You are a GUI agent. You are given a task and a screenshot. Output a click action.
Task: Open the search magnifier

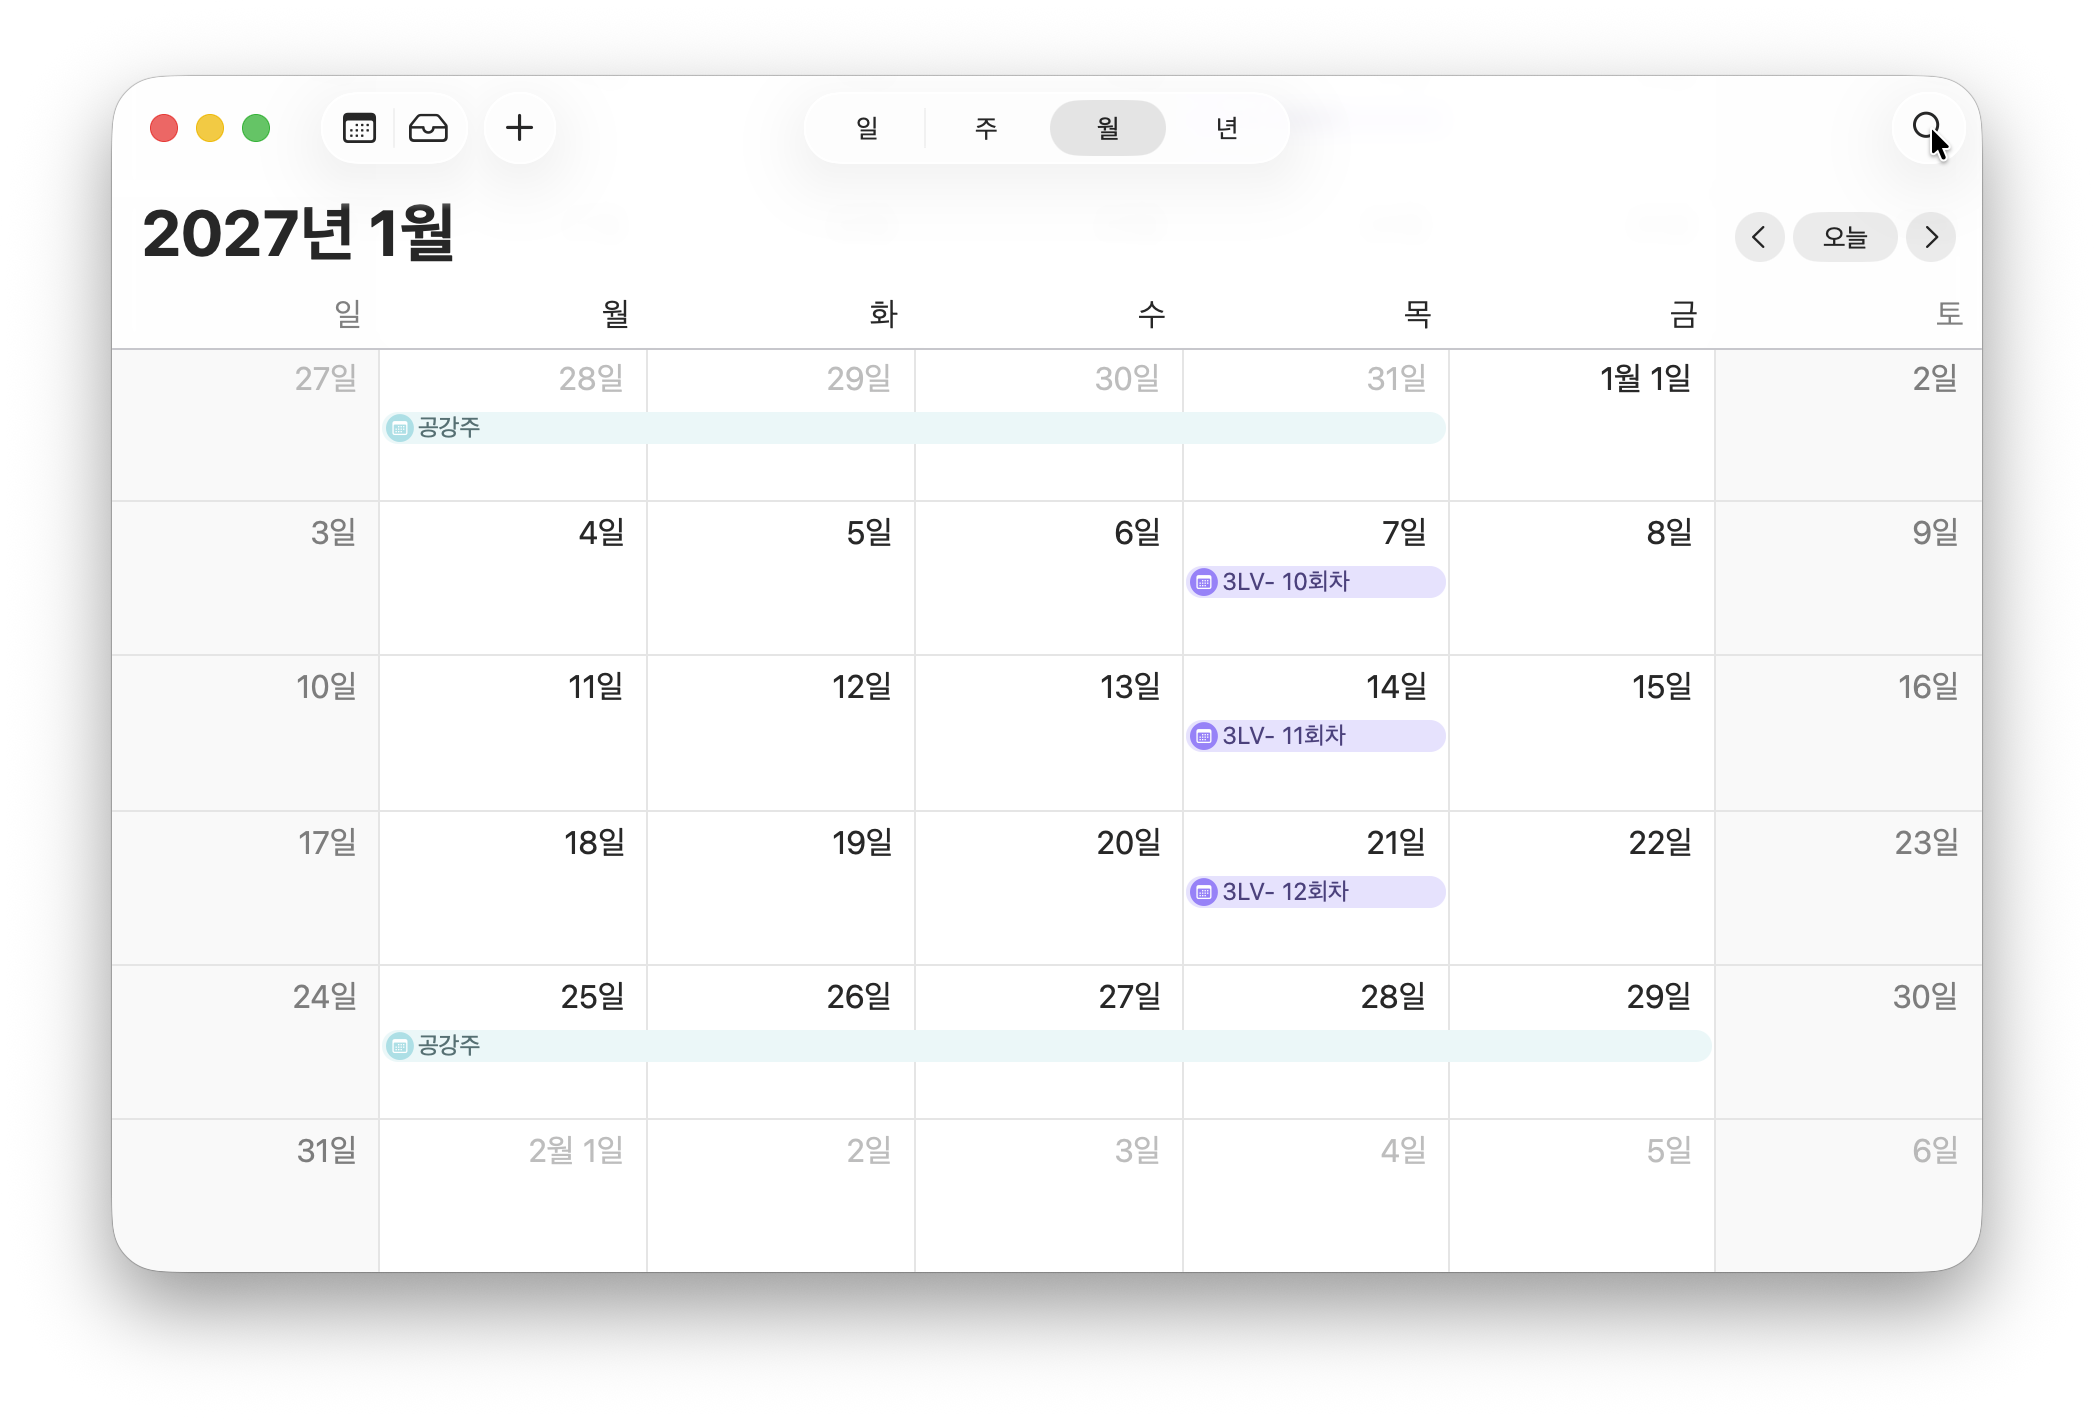1926,127
